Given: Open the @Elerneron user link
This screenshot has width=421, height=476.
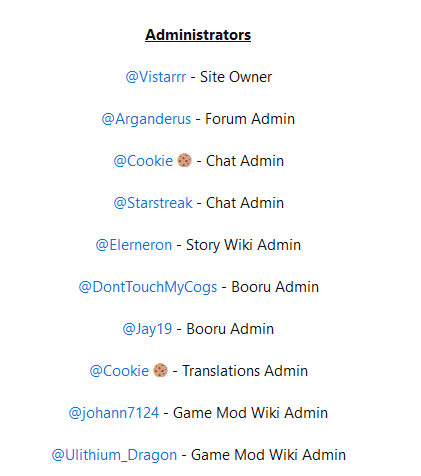Looking at the screenshot, I should (x=134, y=245).
